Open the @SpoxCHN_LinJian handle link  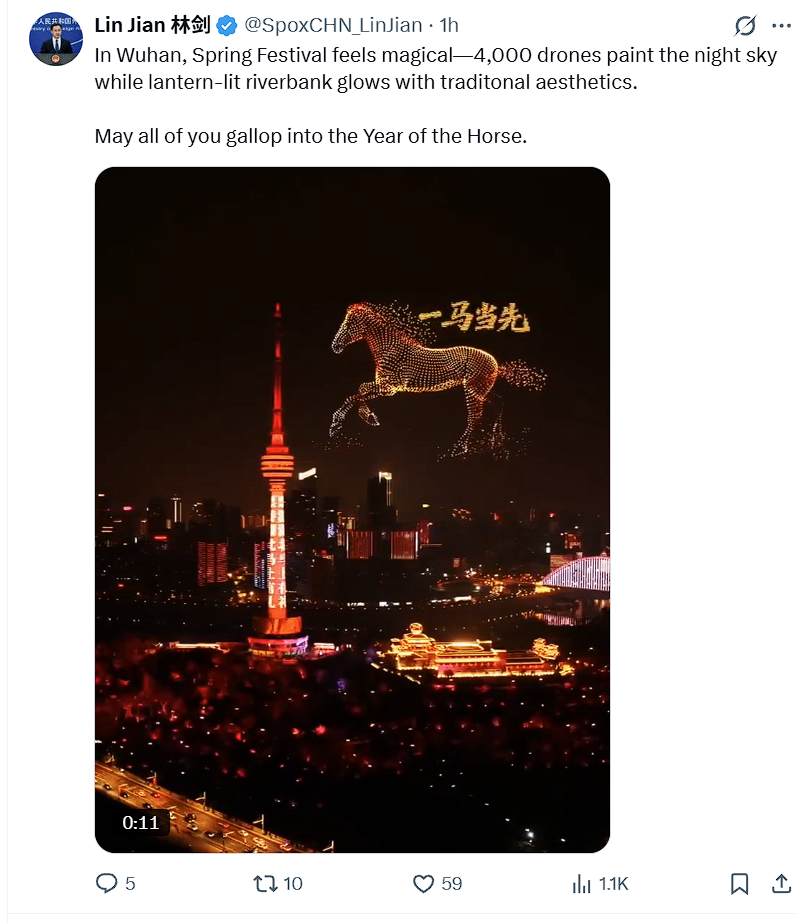pyautogui.click(x=333, y=25)
